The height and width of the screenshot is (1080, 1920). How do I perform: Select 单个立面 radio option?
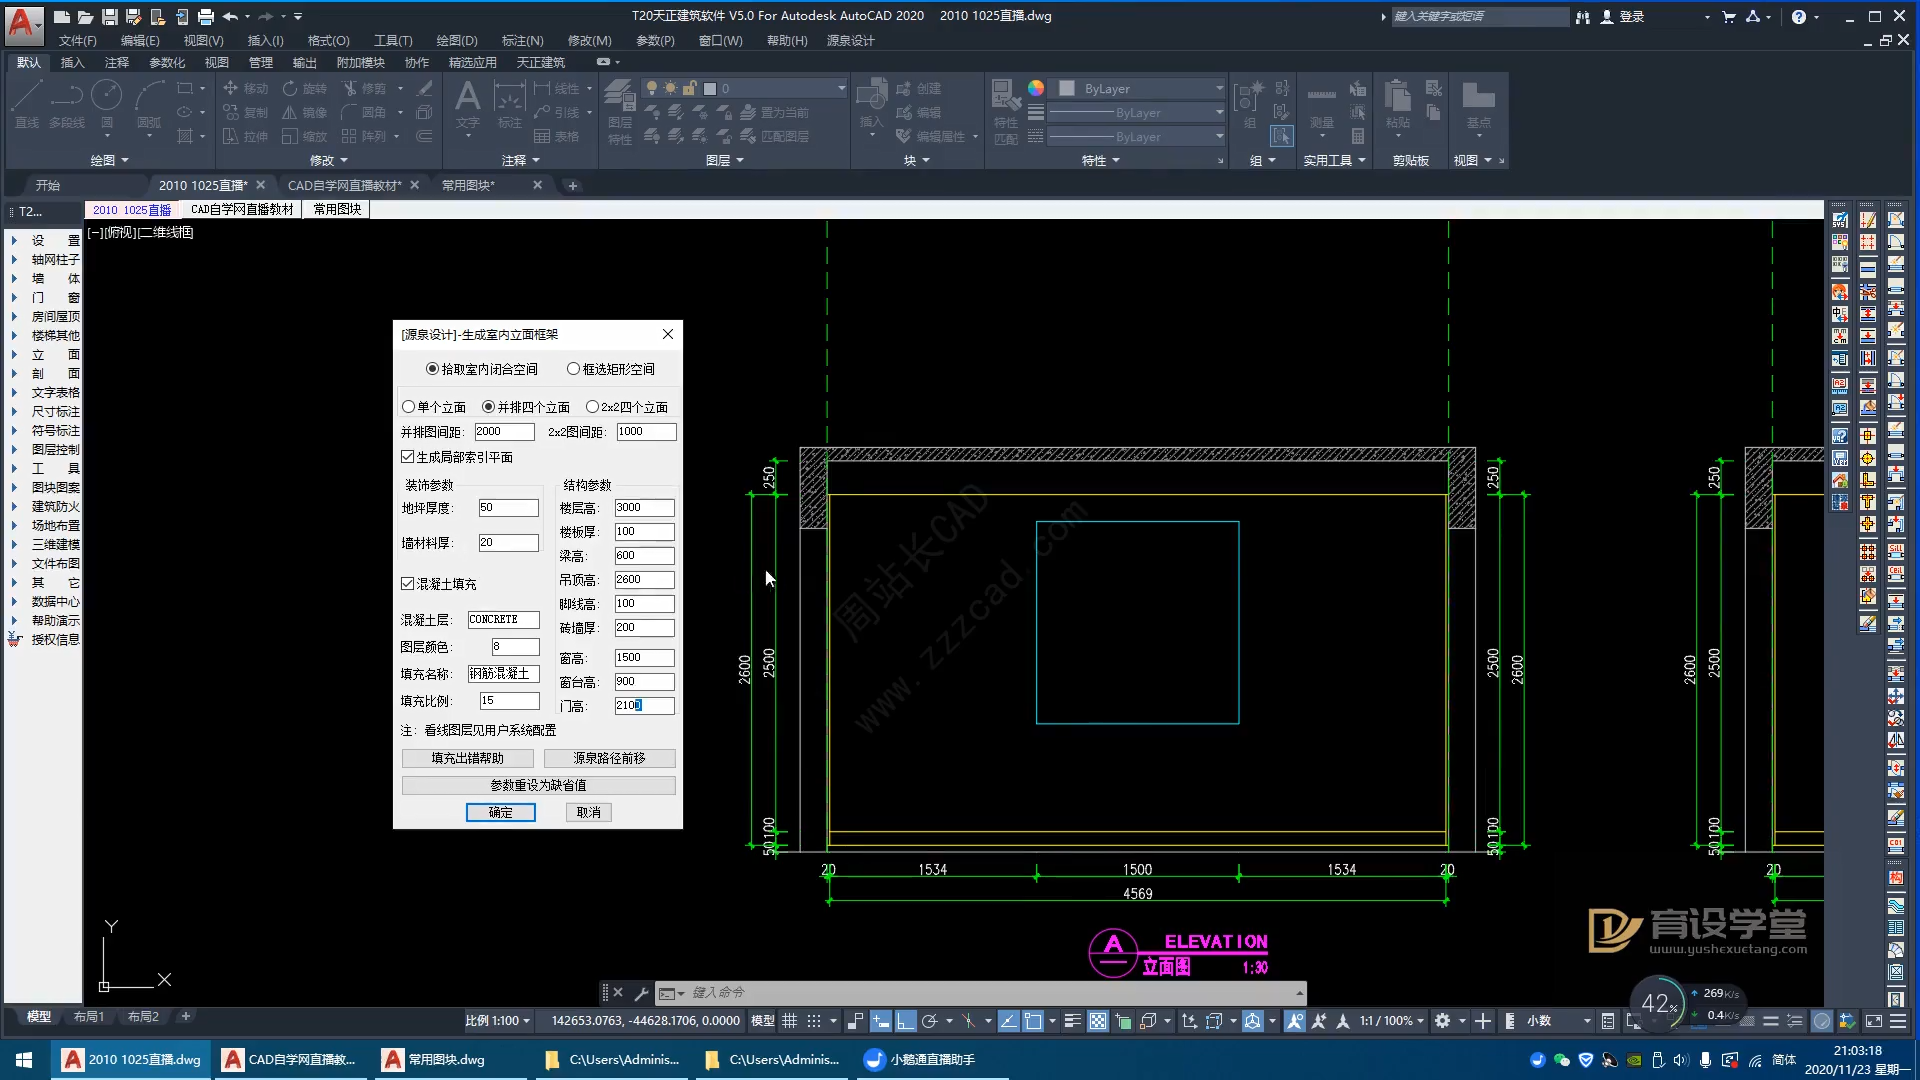pos(434,407)
